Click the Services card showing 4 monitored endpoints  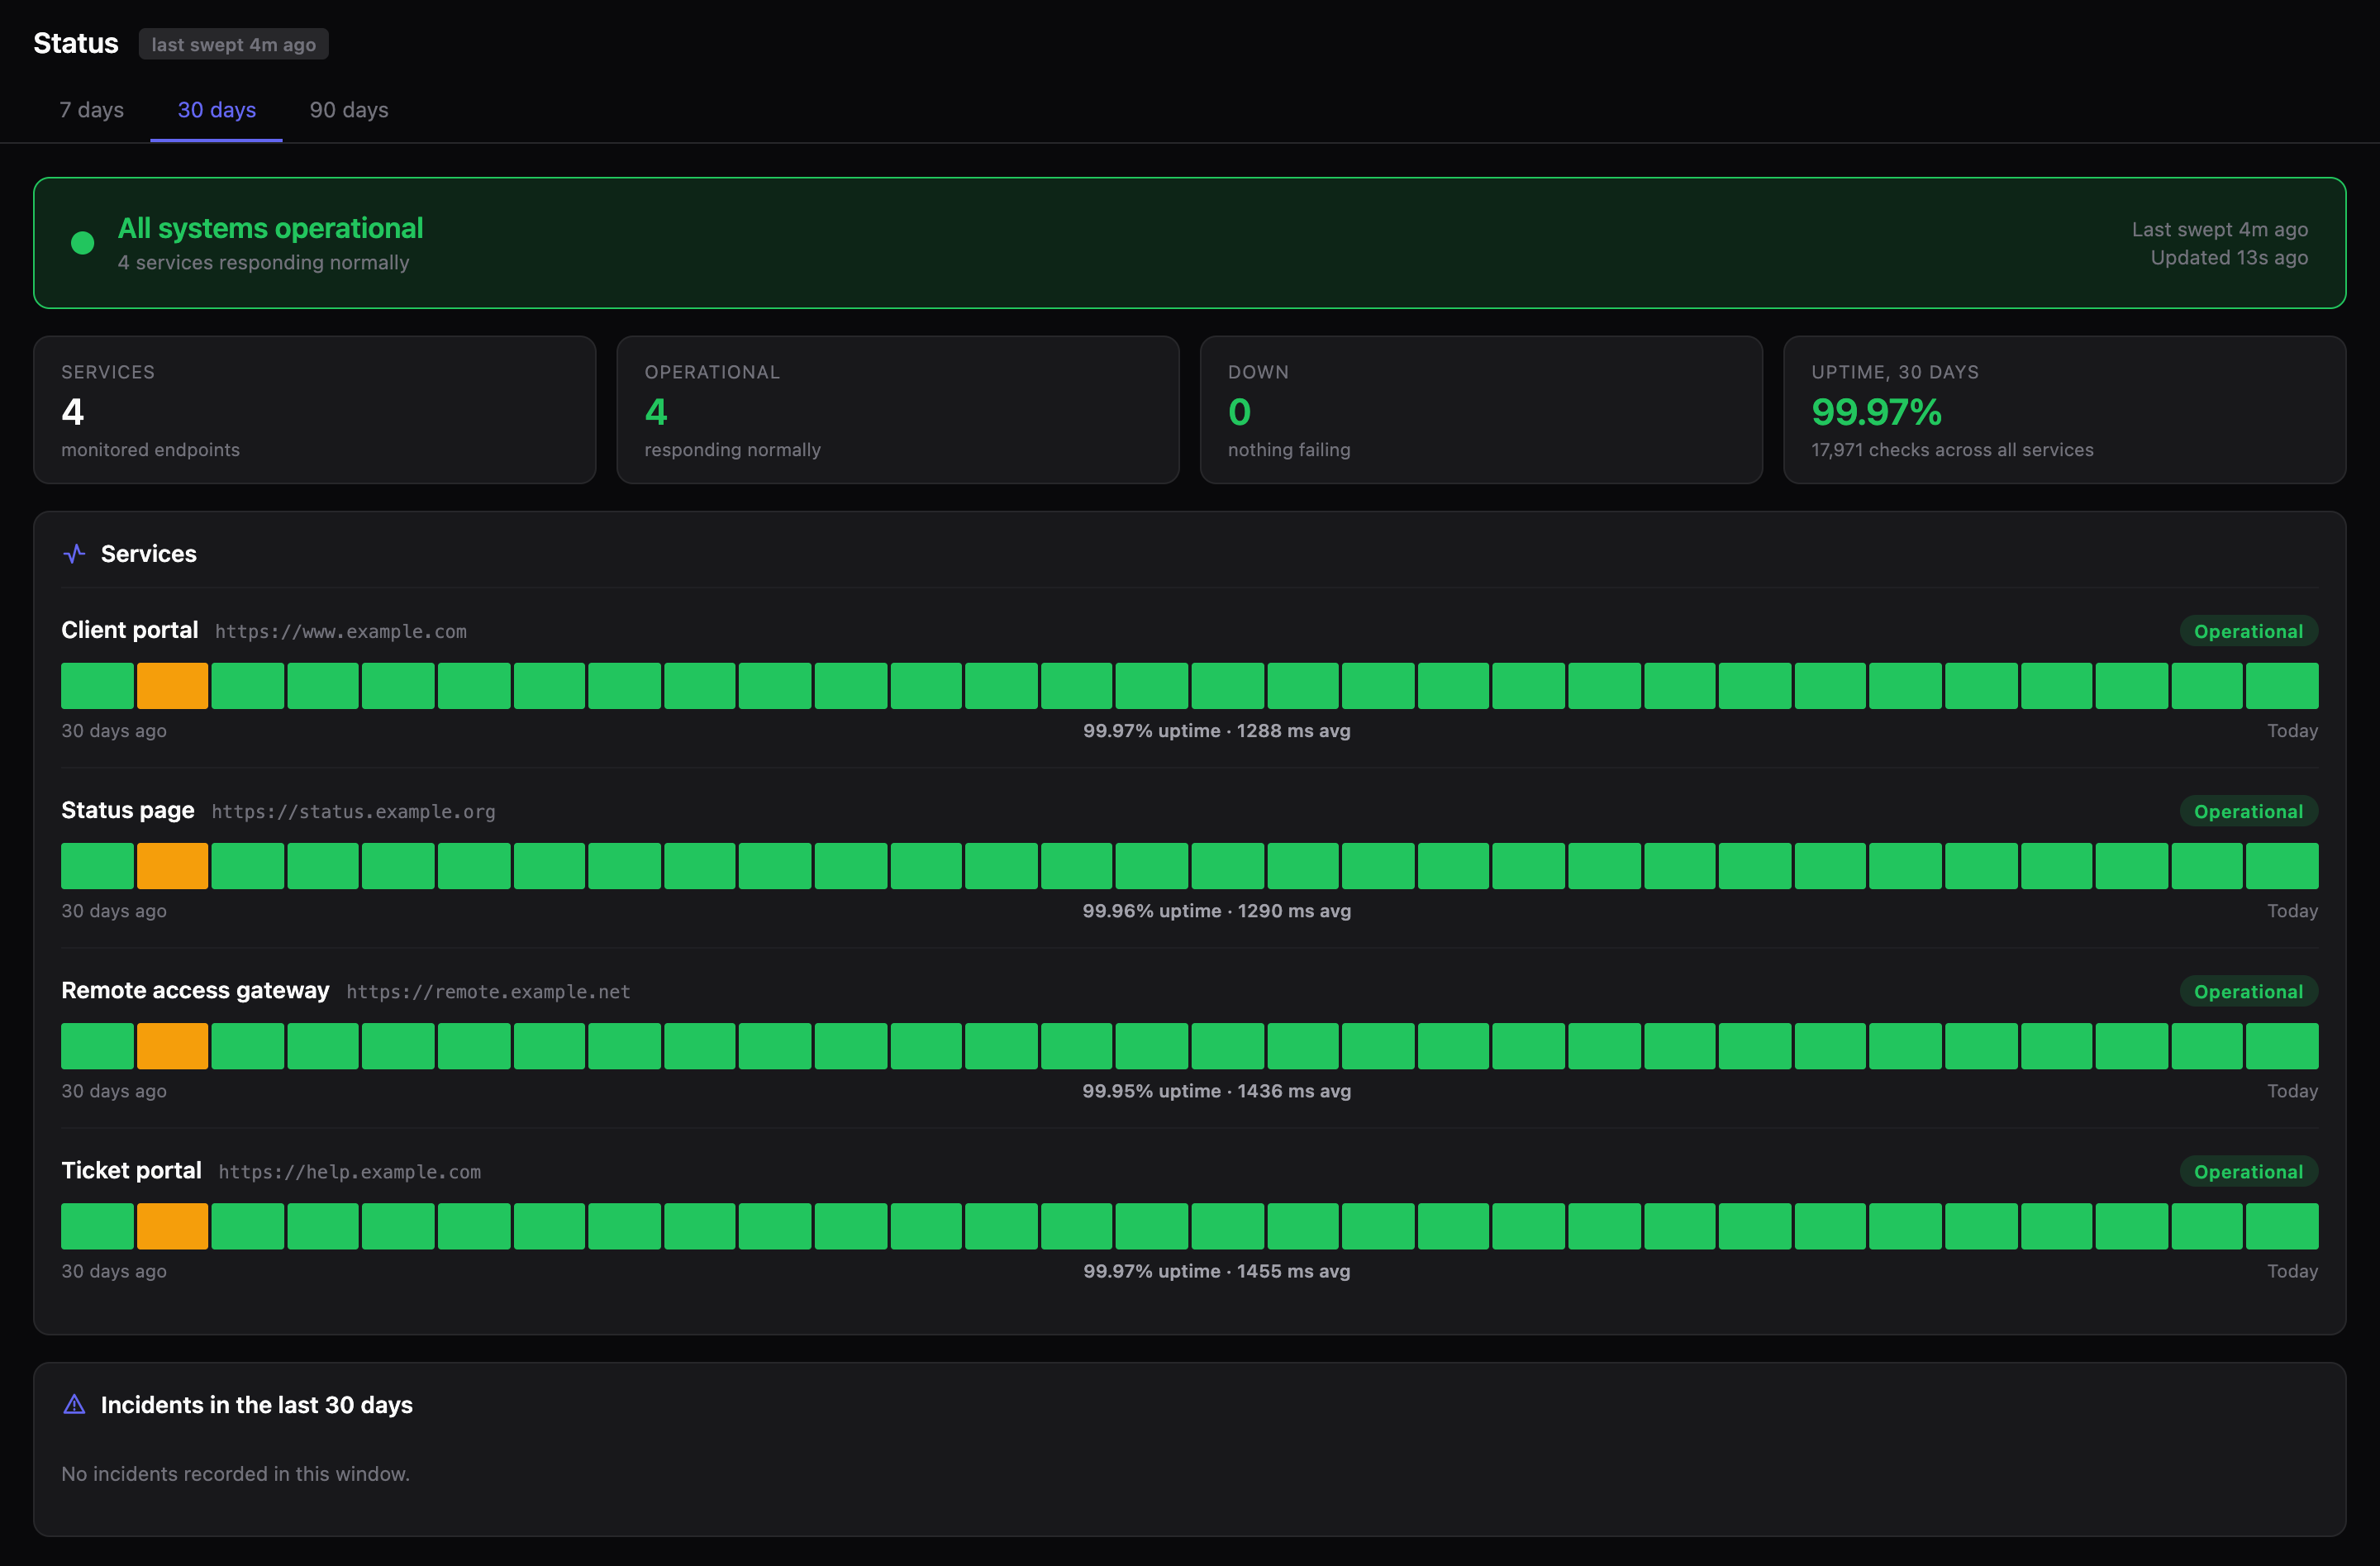click(315, 410)
